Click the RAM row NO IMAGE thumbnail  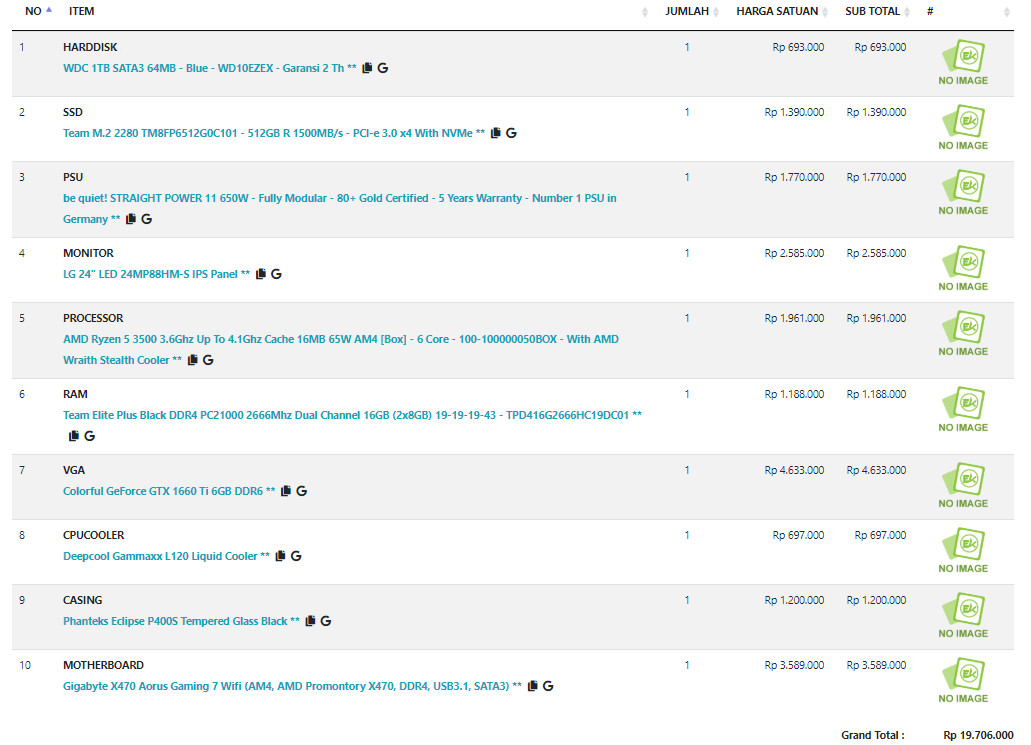pyautogui.click(x=963, y=410)
